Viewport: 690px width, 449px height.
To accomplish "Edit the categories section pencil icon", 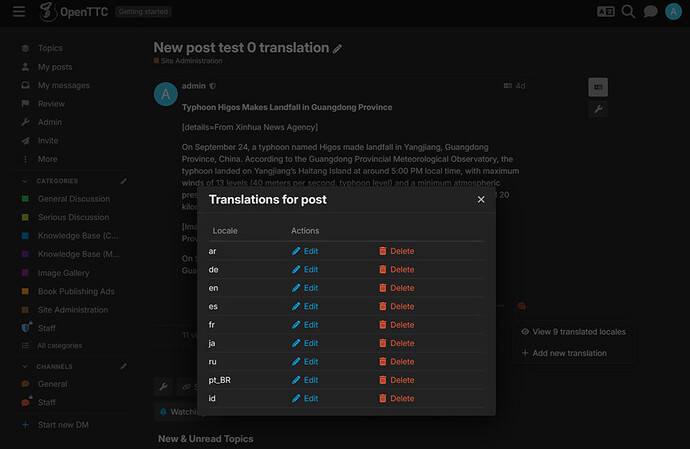I will pos(124,181).
